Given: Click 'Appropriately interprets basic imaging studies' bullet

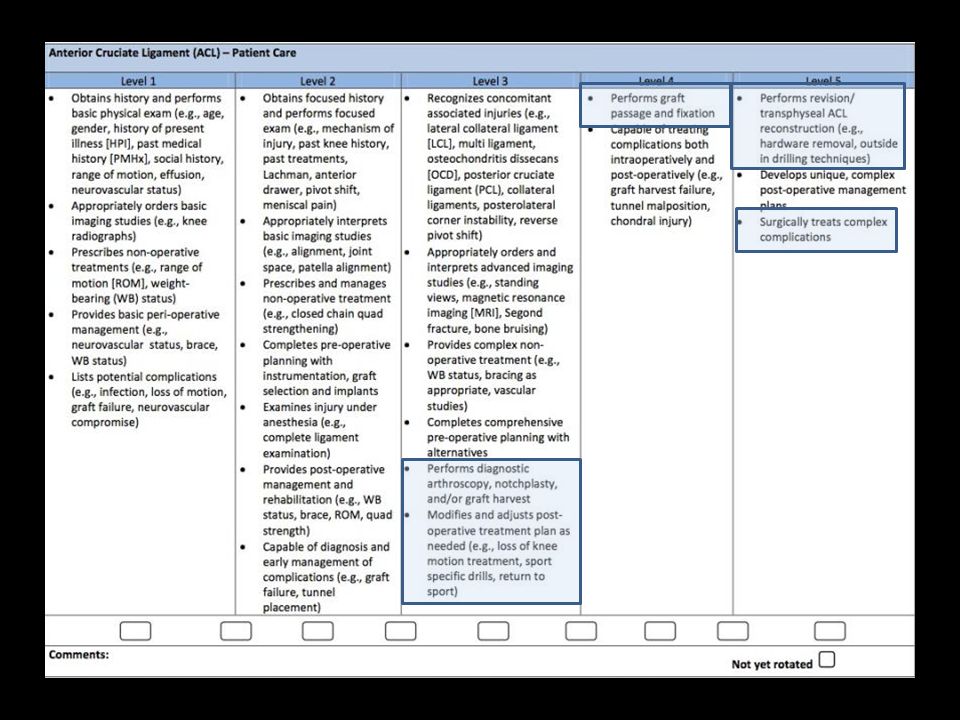Looking at the screenshot, I should pos(326,244).
